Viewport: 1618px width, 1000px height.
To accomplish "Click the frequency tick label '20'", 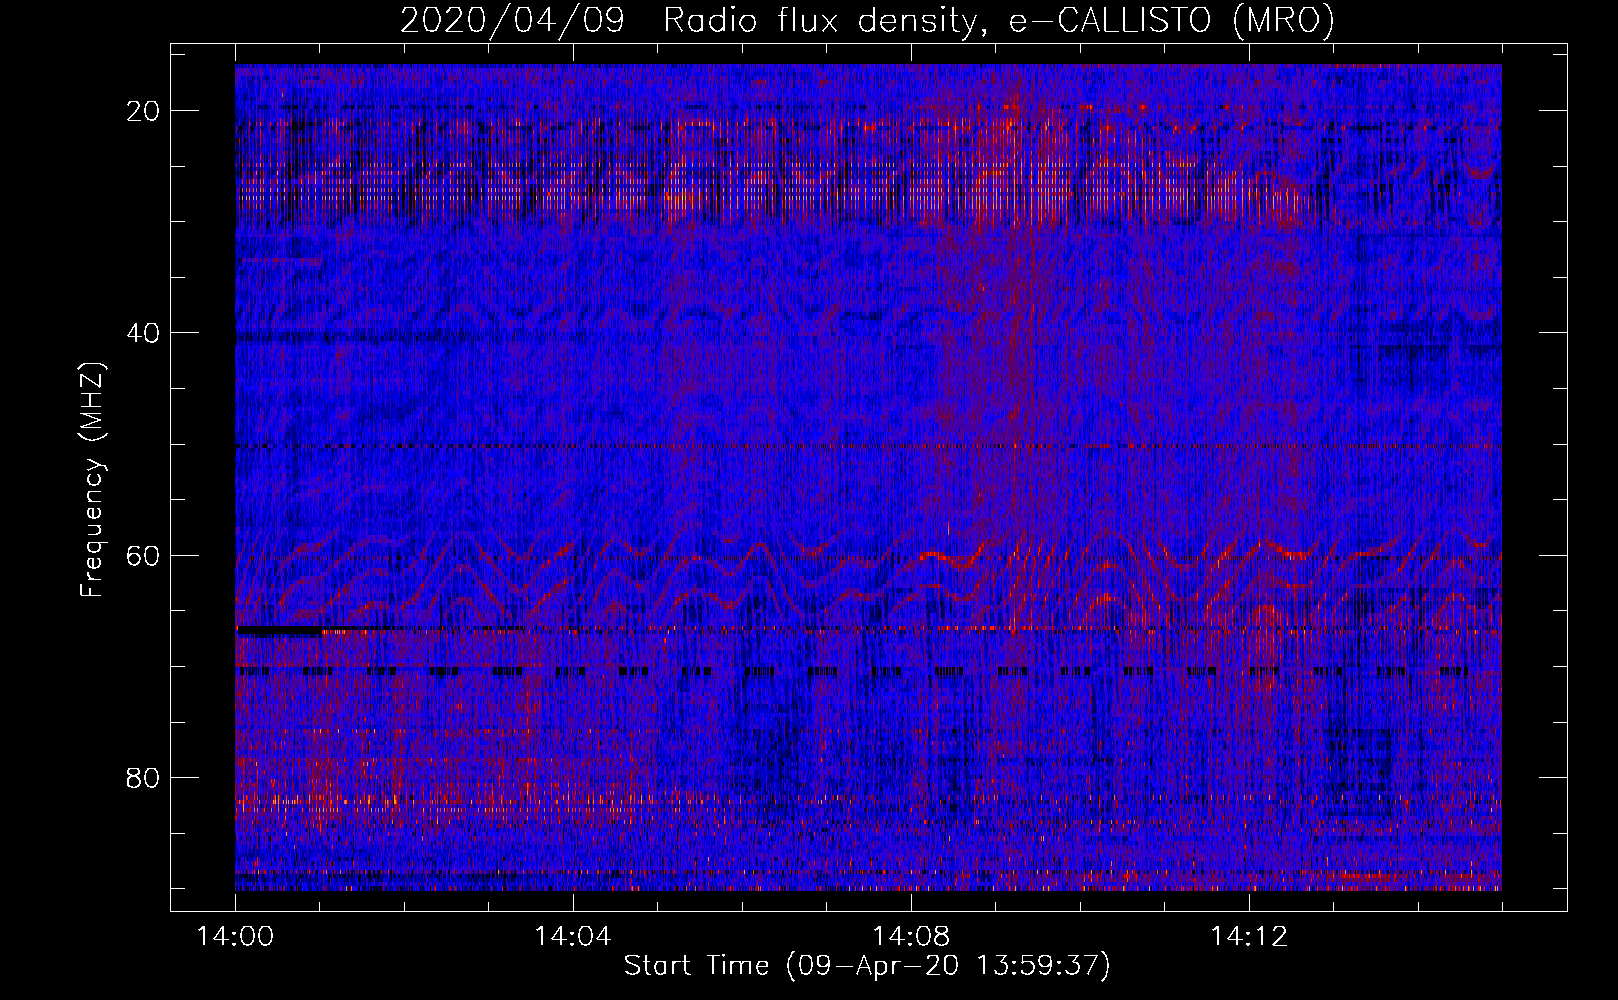I will point(144,111).
